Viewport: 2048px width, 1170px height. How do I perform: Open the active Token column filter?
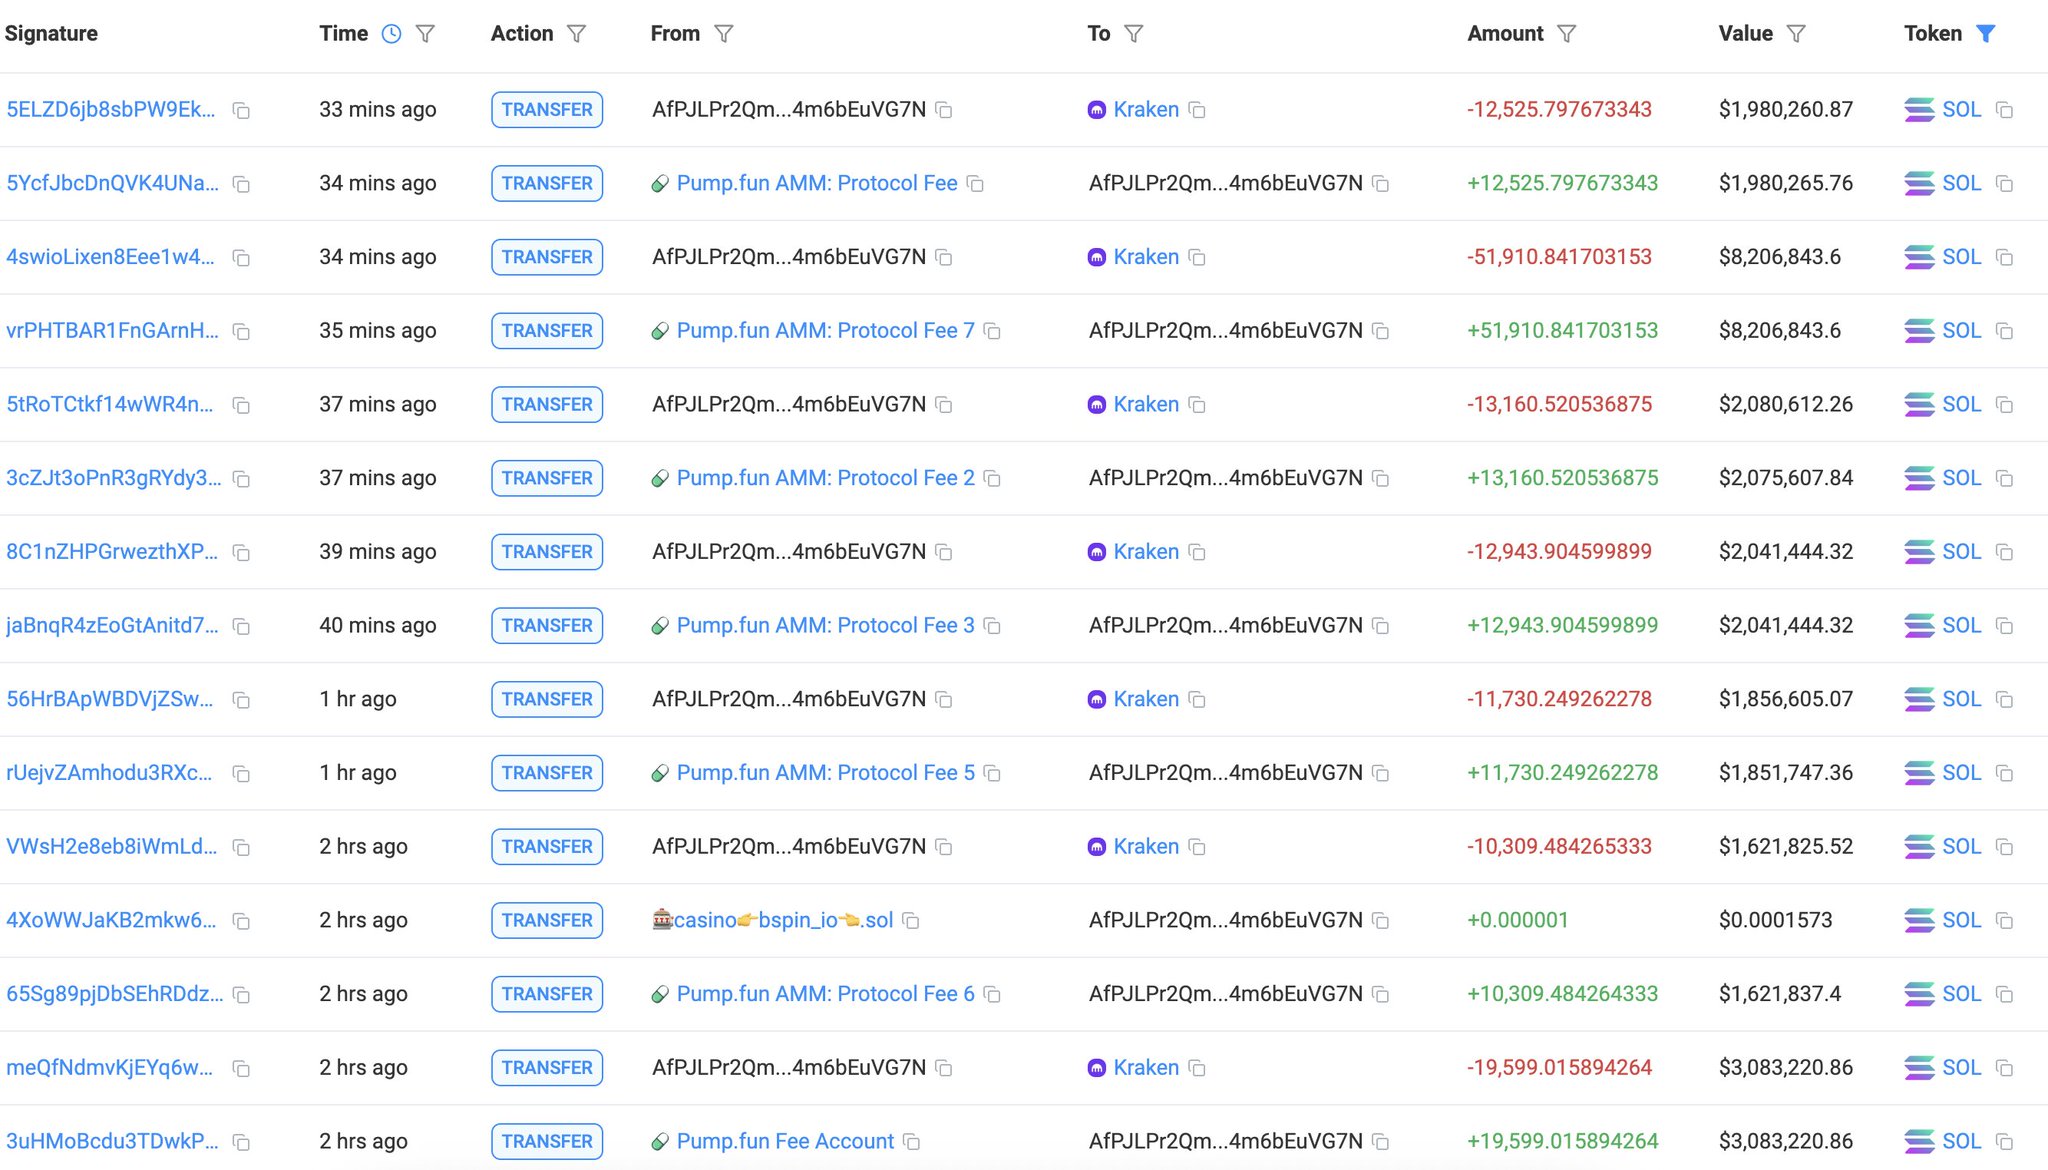(1986, 34)
